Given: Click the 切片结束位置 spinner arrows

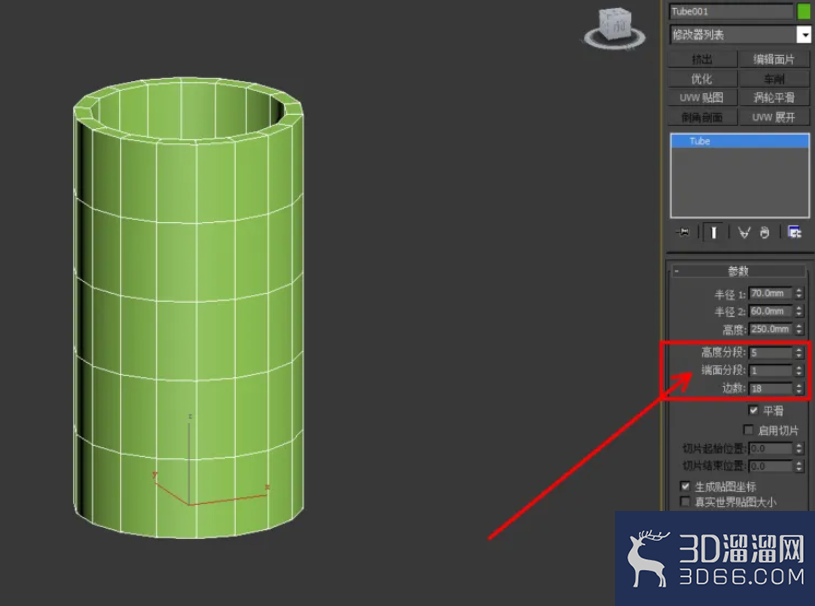Looking at the screenshot, I should tap(799, 466).
